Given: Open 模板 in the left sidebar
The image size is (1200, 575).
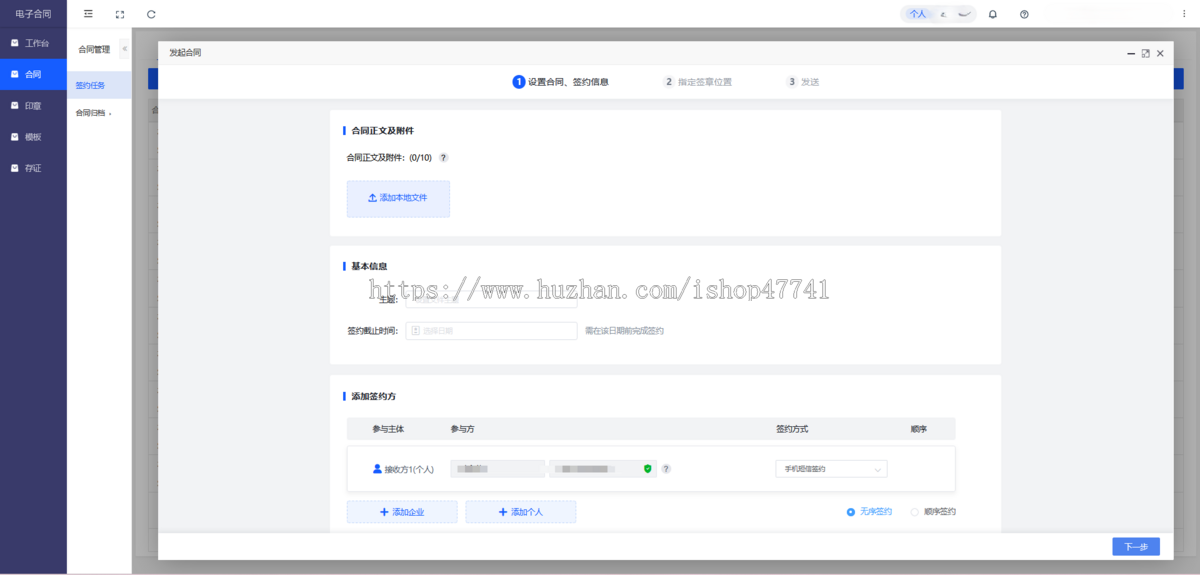Looking at the screenshot, I should click(x=33, y=137).
